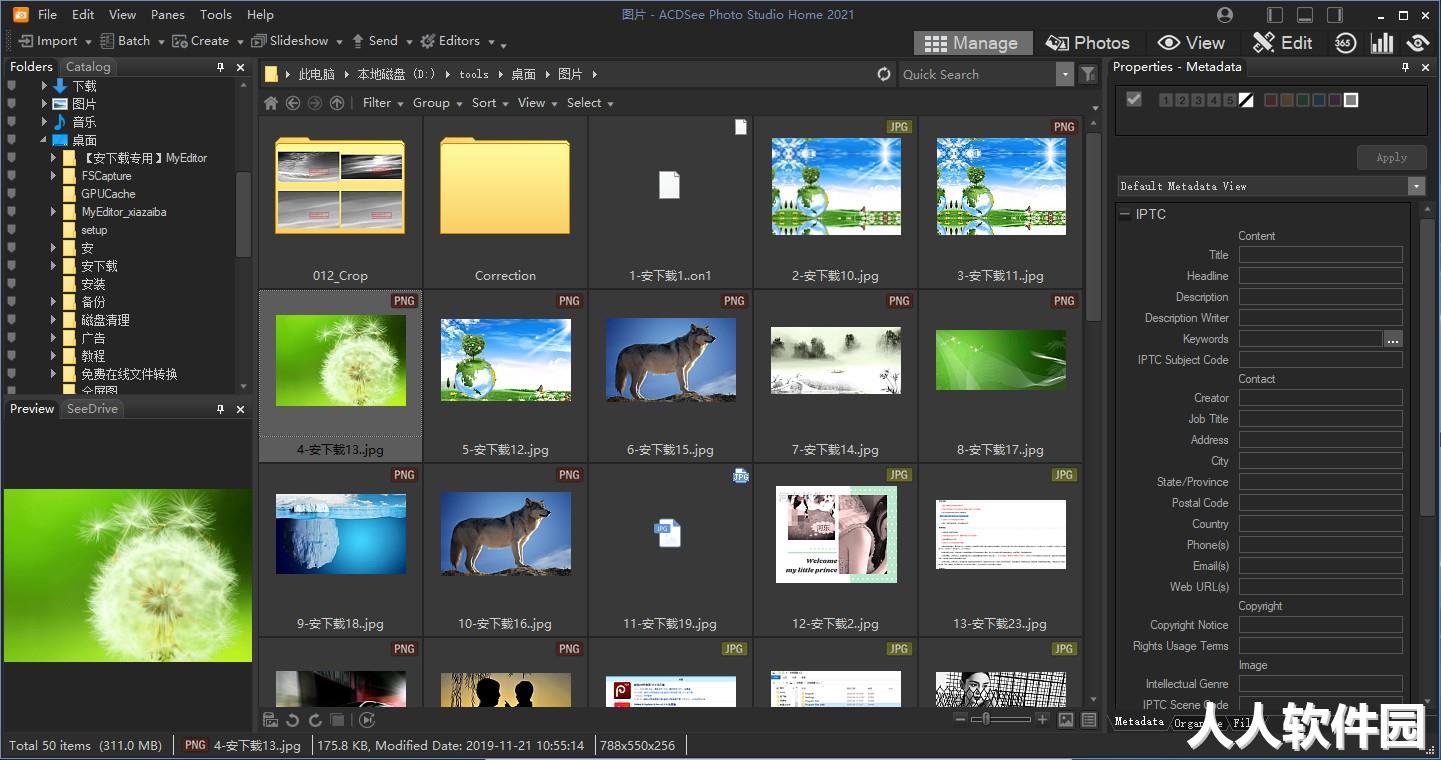The width and height of the screenshot is (1441, 760).
Task: Click the eye message center icon
Action: click(1417, 43)
